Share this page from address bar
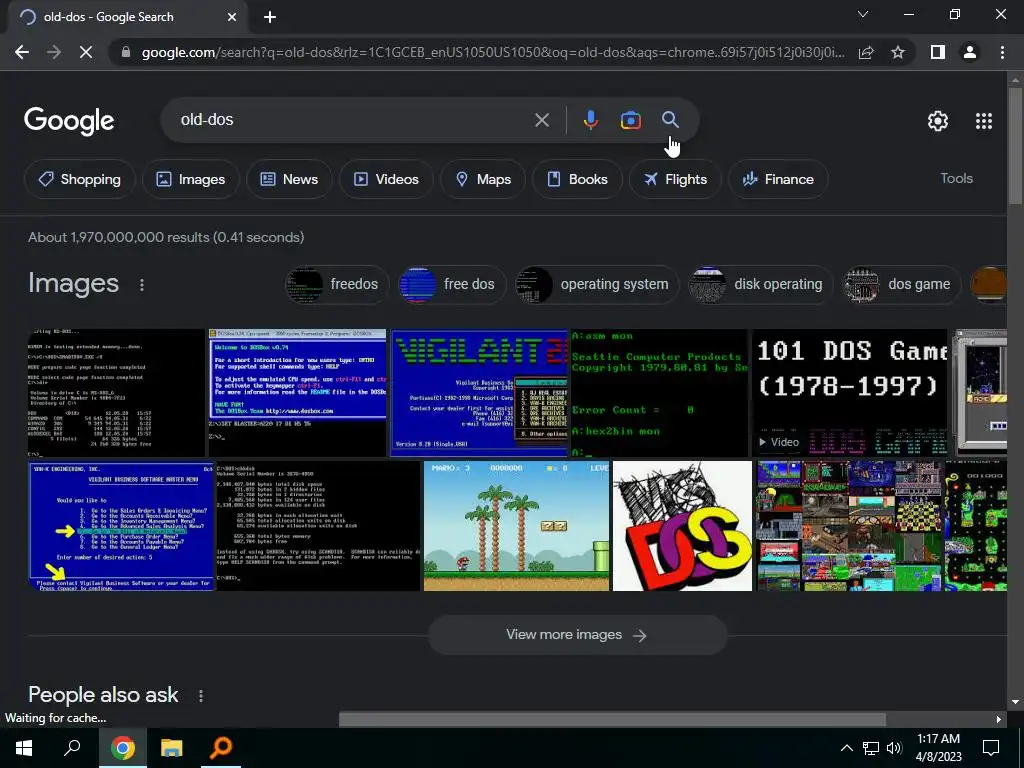Screen dimensions: 1024x768 pyautogui.click(x=866, y=52)
